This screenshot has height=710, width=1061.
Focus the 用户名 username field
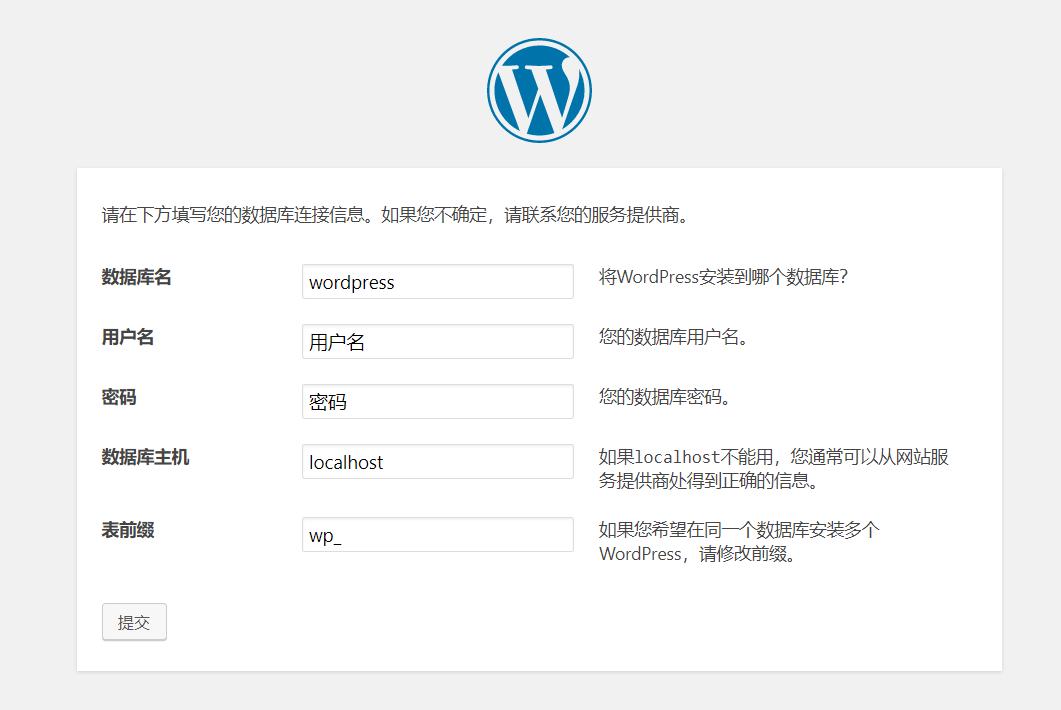[x=437, y=341]
